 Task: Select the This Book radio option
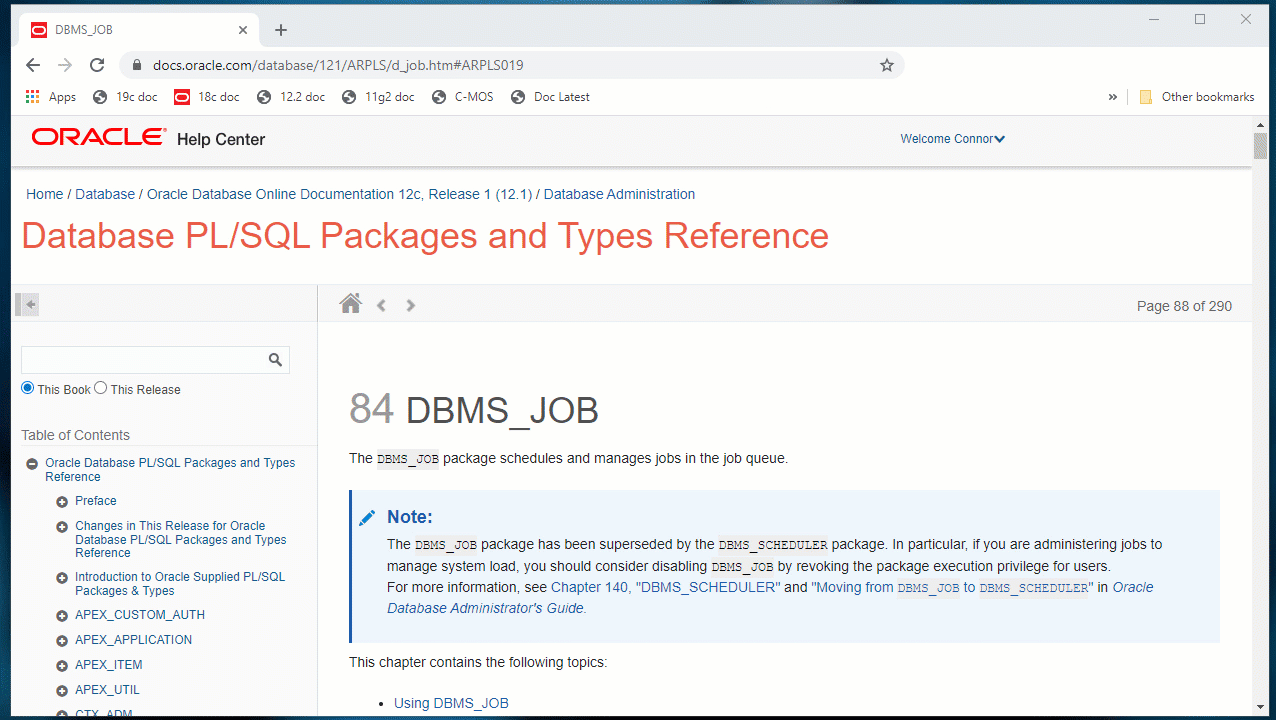click(x=28, y=388)
